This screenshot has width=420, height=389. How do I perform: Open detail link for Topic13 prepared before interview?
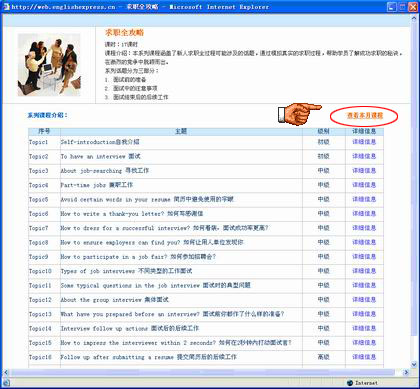pyautogui.click(x=364, y=314)
